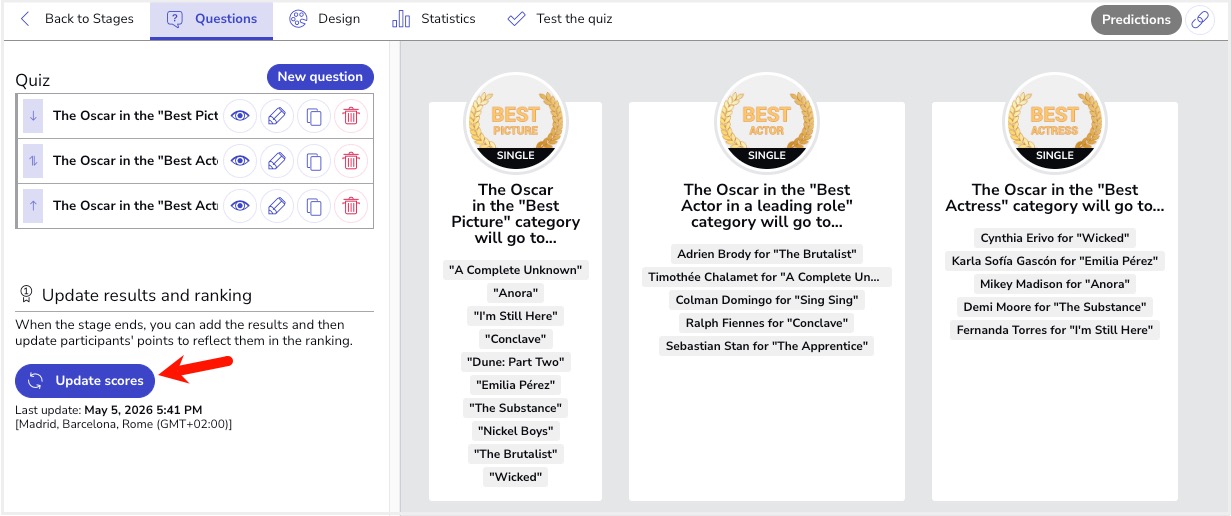The height and width of the screenshot is (516, 1231).
Task: Click the Last update date text
Action: click(143, 410)
